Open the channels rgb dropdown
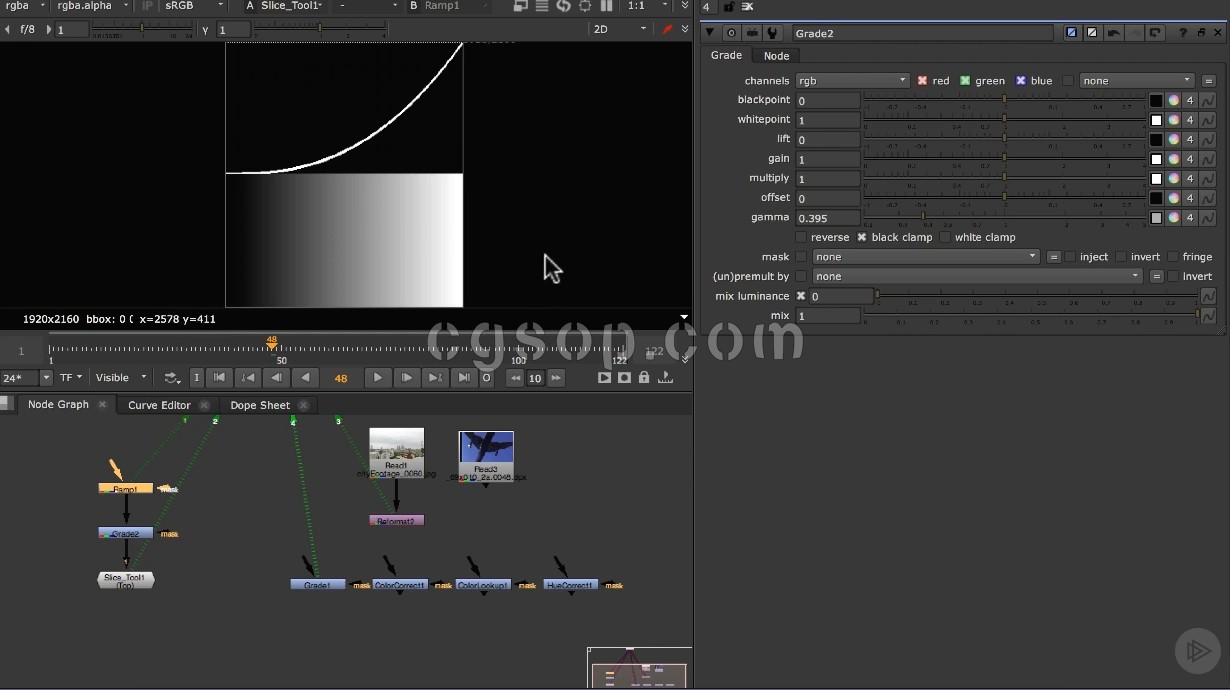Viewport: 1230px width, 690px height. click(852, 81)
